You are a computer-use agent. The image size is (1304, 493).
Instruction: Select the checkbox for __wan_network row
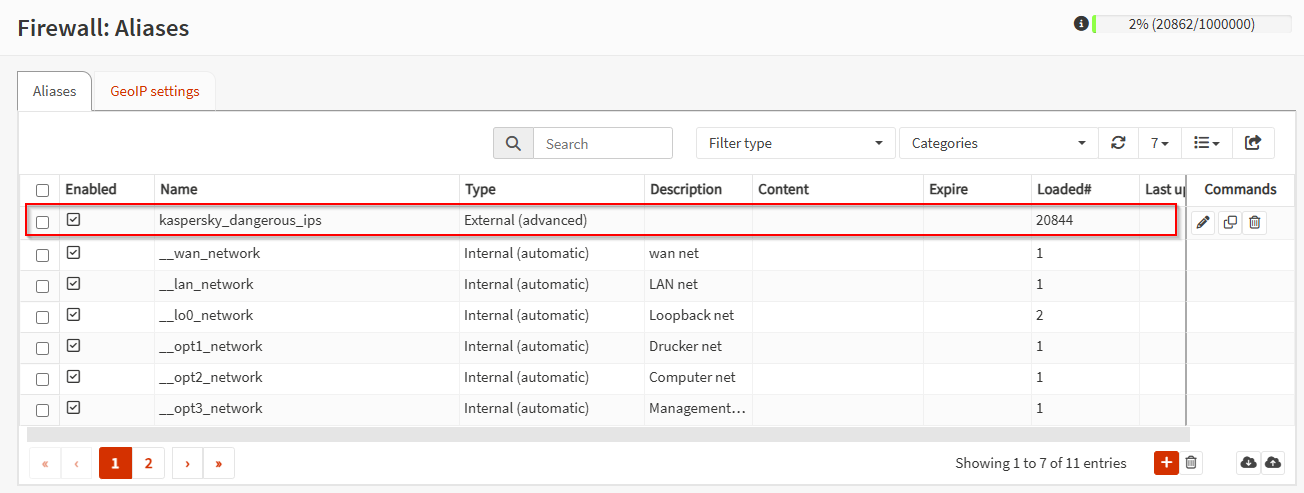click(42, 255)
